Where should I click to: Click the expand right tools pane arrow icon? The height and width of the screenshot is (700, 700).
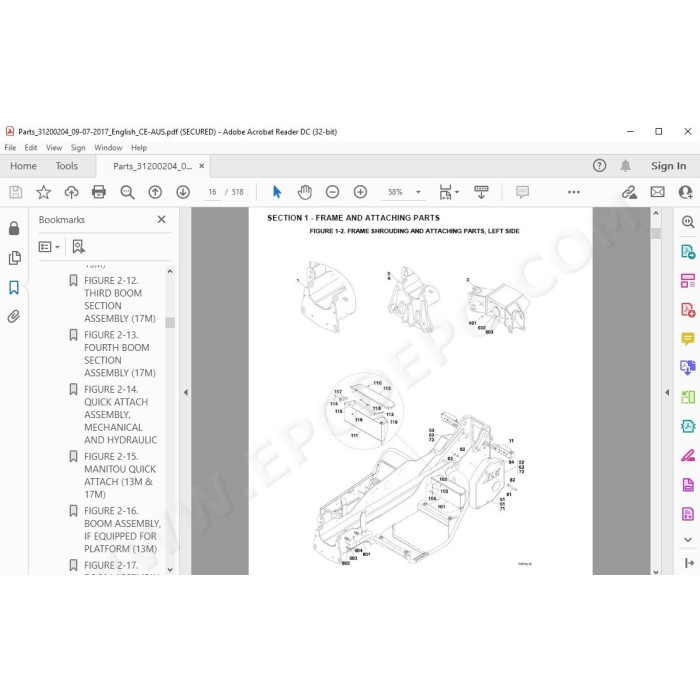click(x=688, y=563)
